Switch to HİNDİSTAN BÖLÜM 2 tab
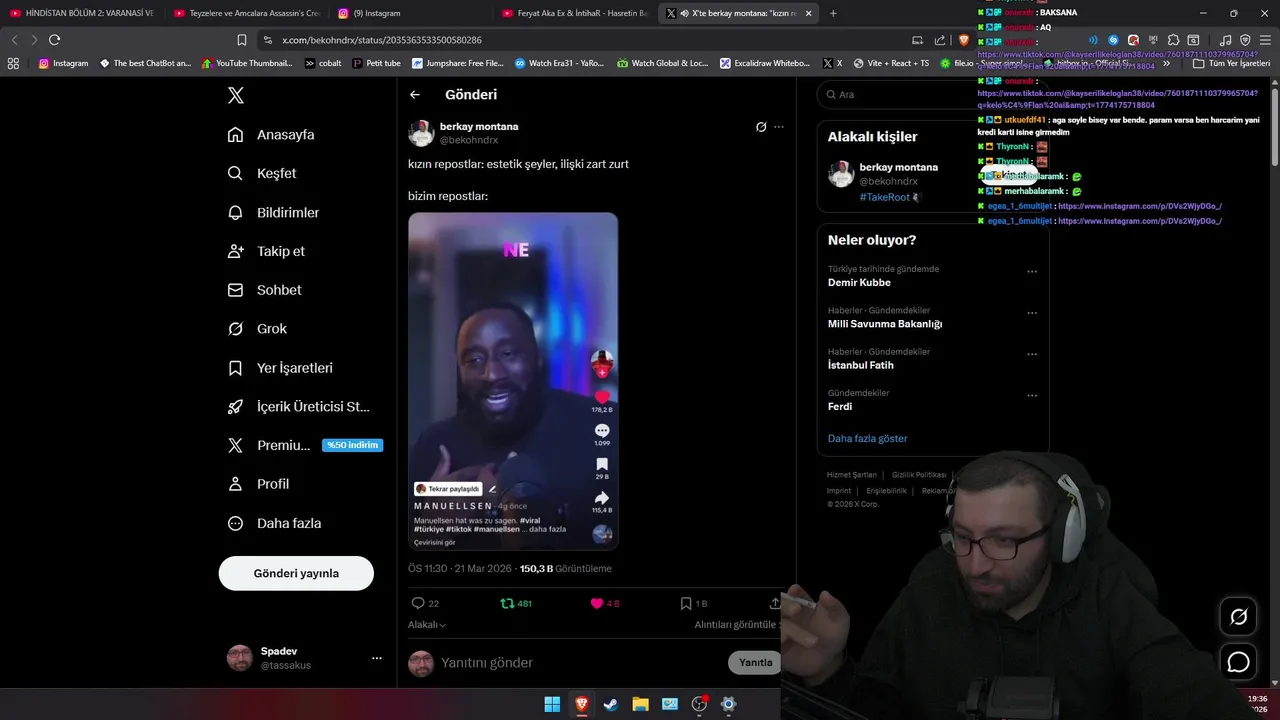Viewport: 1280px width, 720px height. (x=82, y=13)
